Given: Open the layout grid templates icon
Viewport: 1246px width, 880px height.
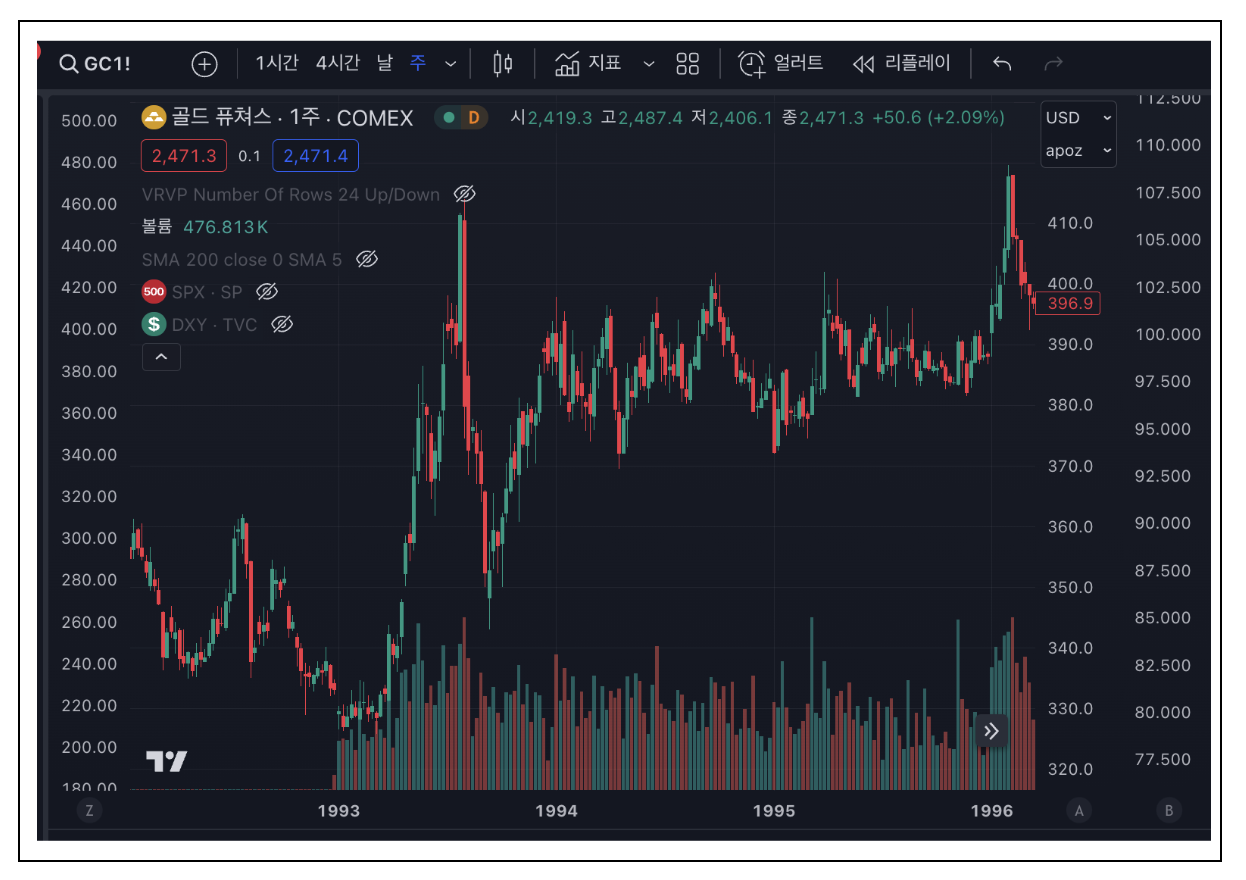Looking at the screenshot, I should pos(687,64).
